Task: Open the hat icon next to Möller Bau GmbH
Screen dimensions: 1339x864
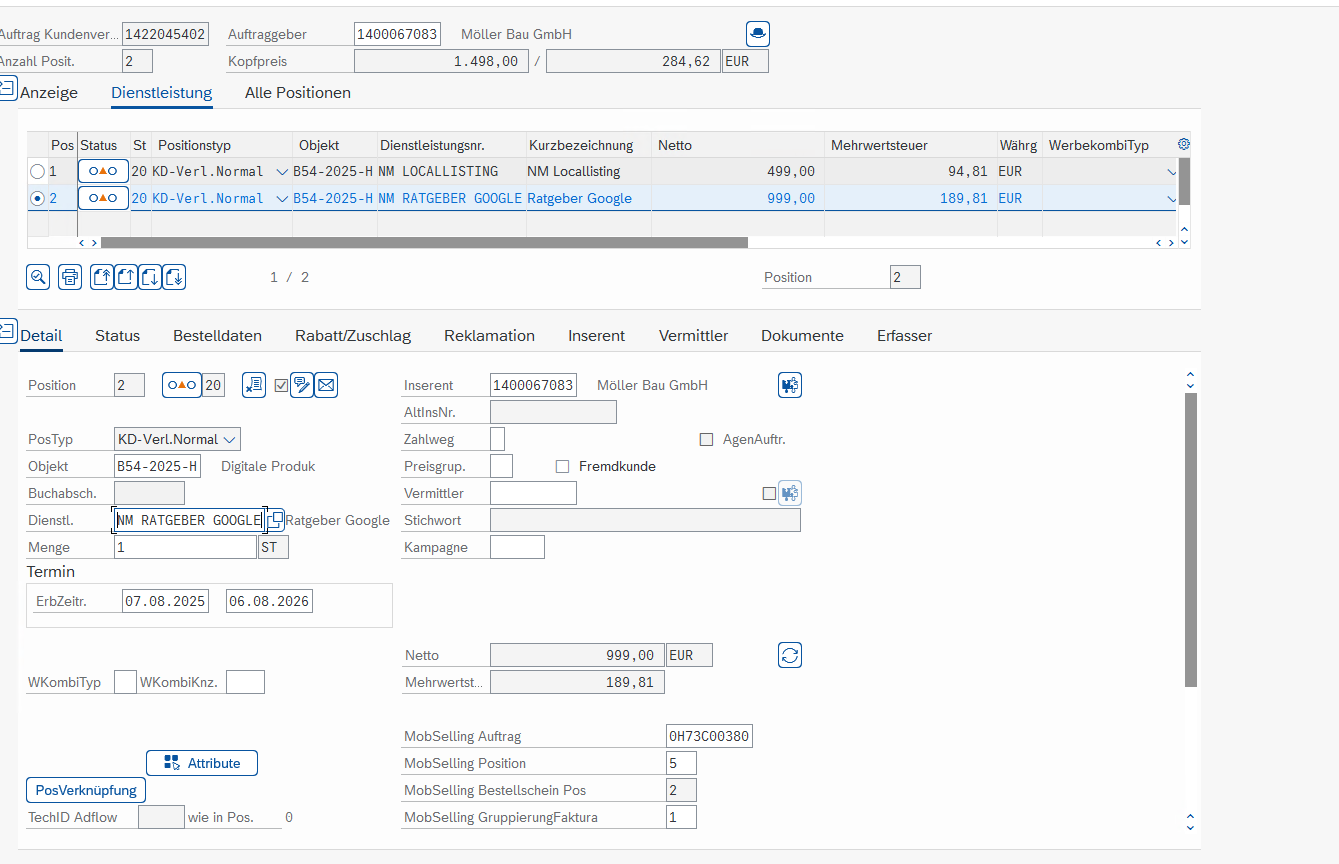Action: [758, 34]
